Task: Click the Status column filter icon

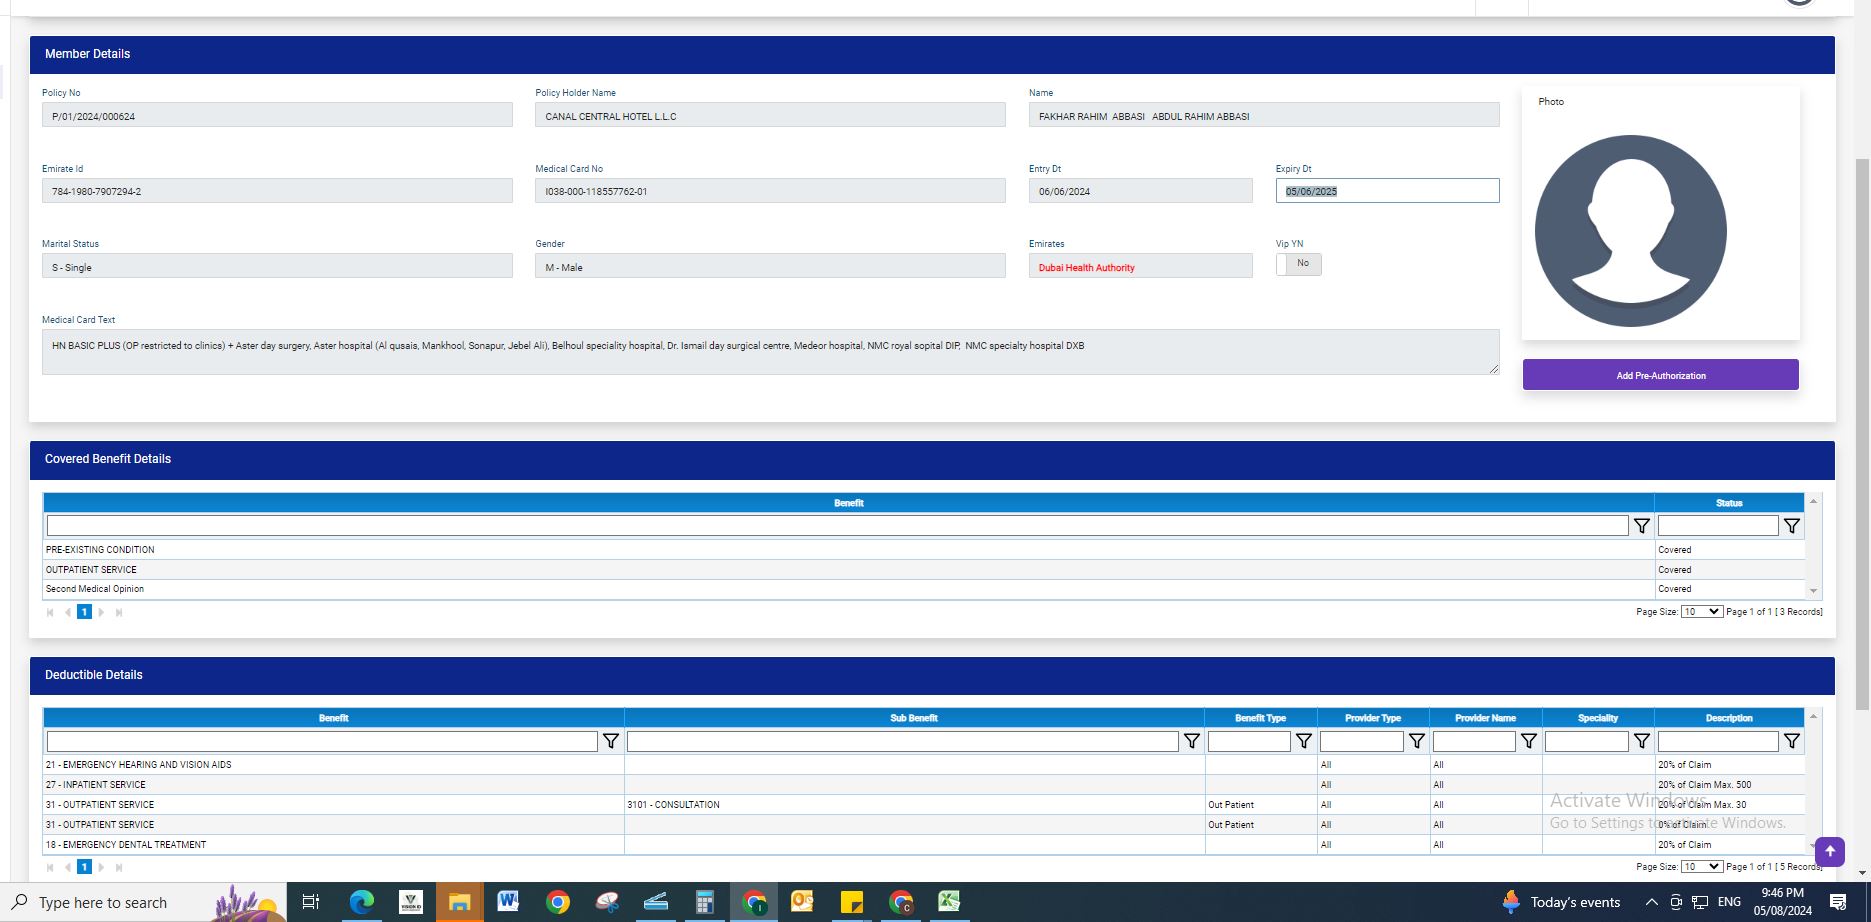Action: (1791, 526)
